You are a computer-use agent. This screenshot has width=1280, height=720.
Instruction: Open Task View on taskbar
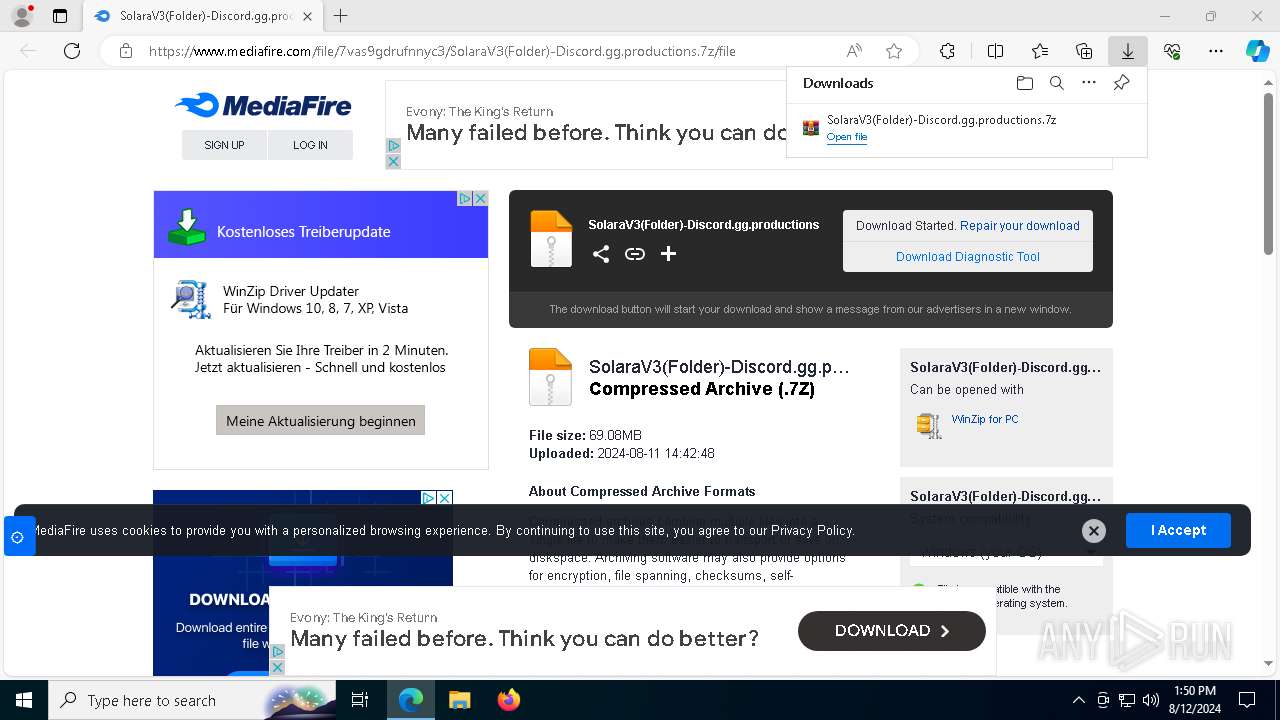pos(361,700)
